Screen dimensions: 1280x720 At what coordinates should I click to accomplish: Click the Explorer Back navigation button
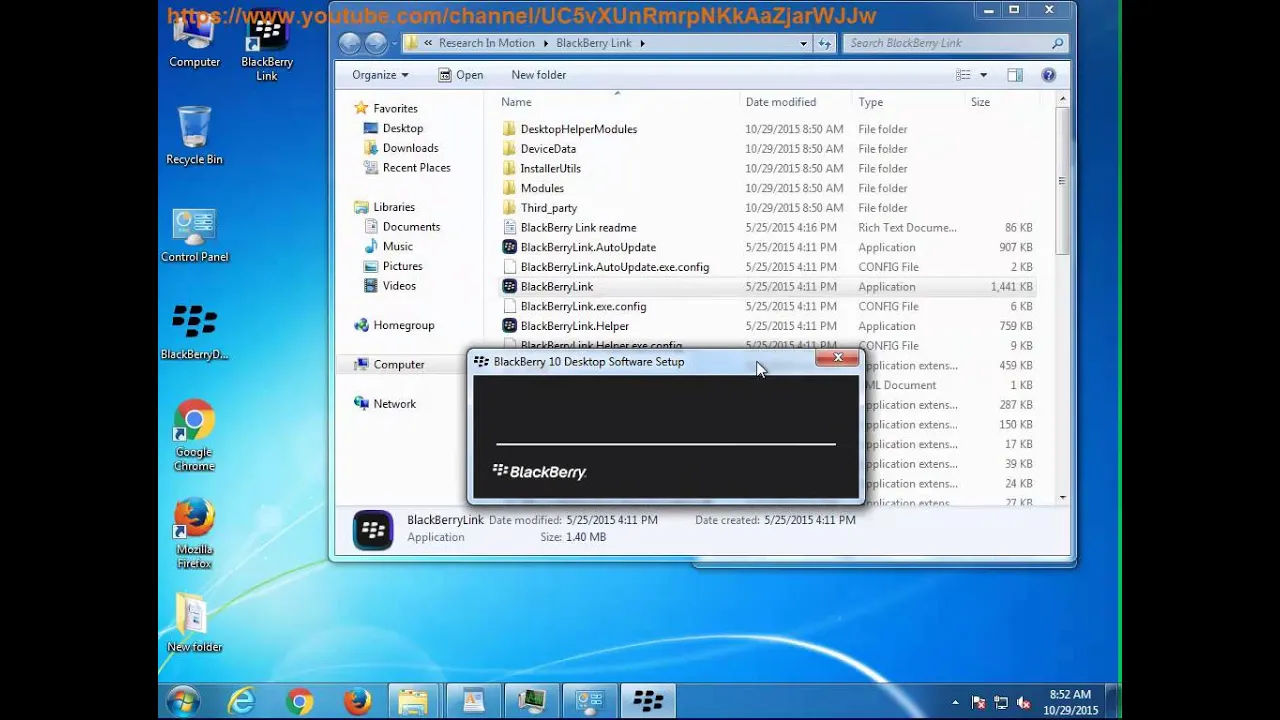click(349, 43)
